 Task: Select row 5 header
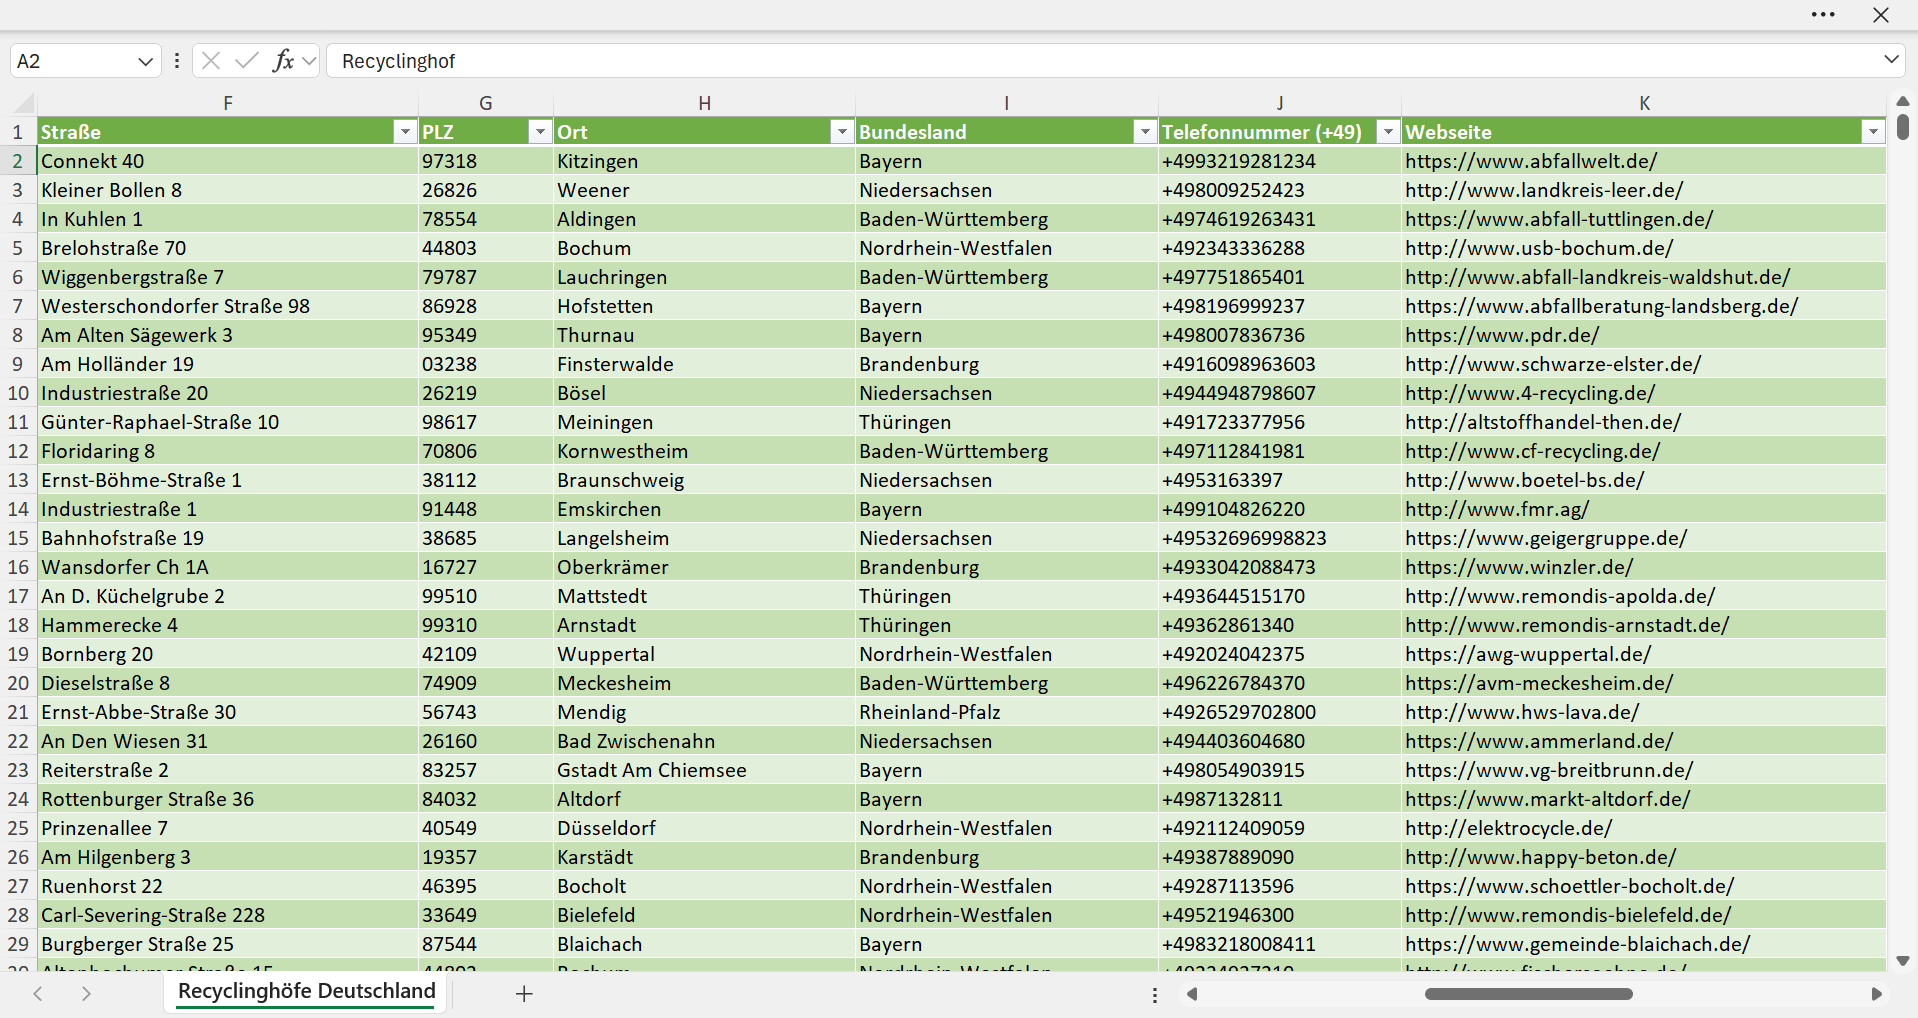tap(18, 248)
